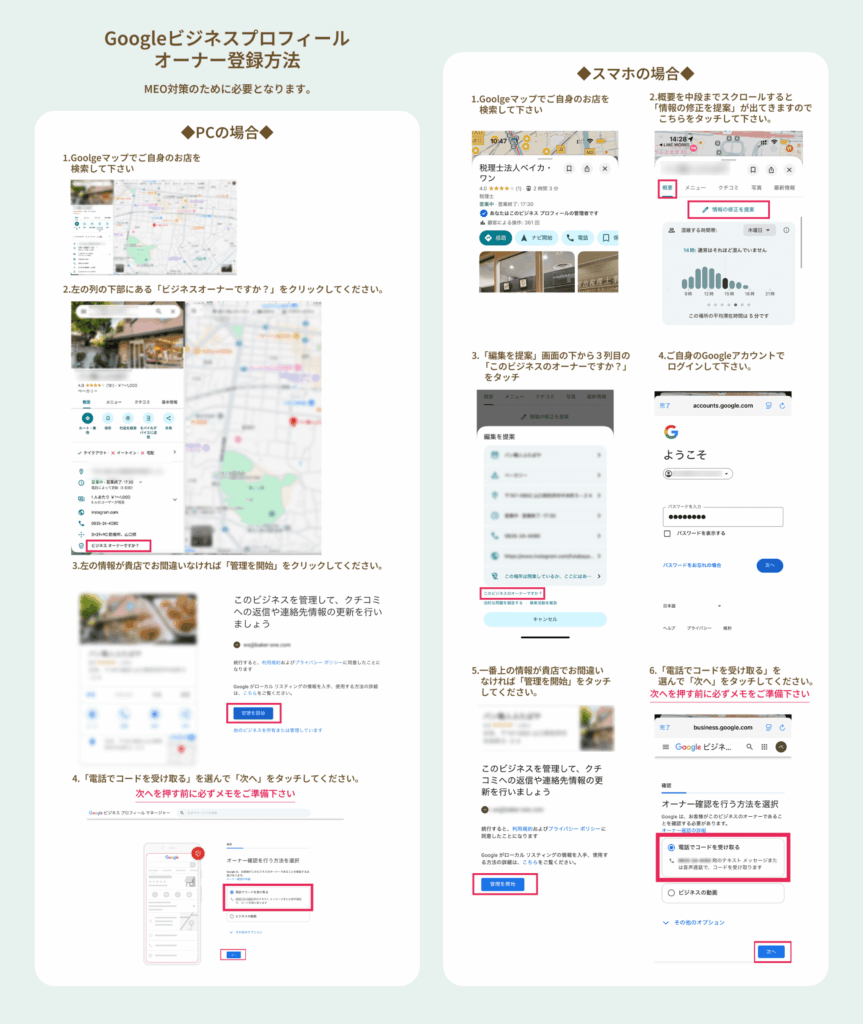
Task: Select 電話でコードを受け取る radio in smartphone step 6
Action: pyautogui.click(x=670, y=847)
